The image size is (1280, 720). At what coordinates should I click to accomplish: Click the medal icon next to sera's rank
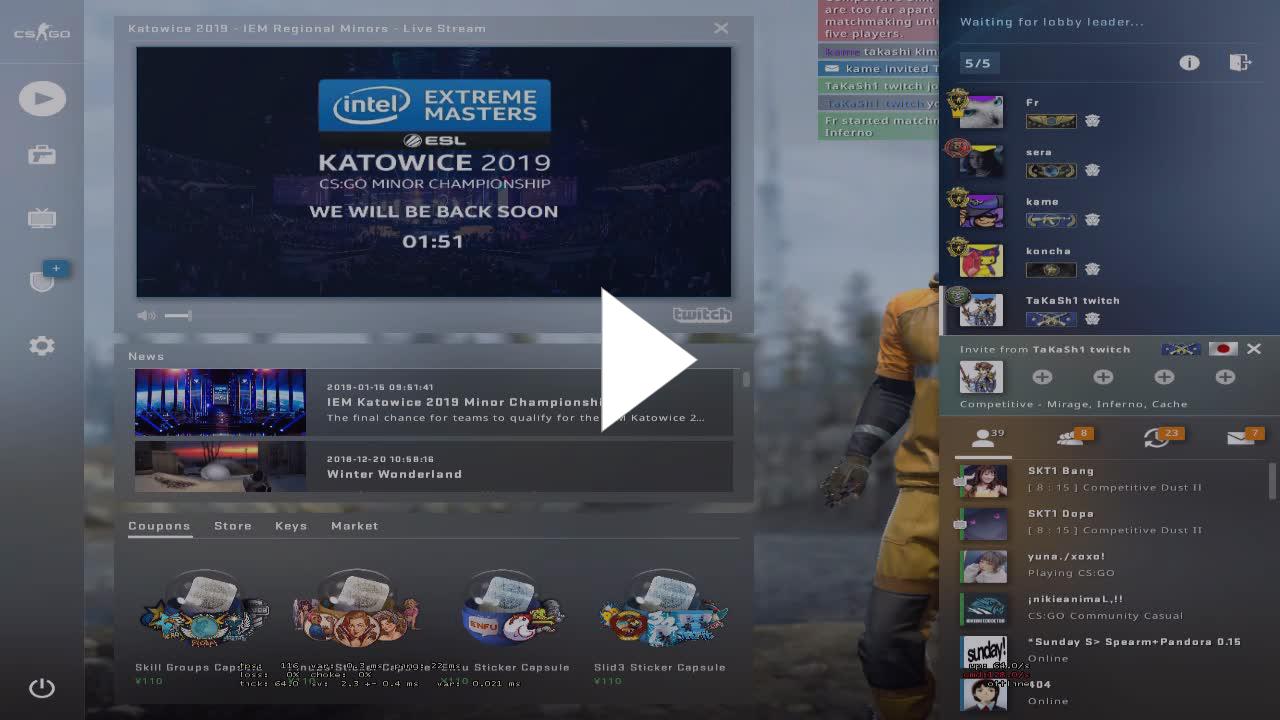coord(1092,171)
